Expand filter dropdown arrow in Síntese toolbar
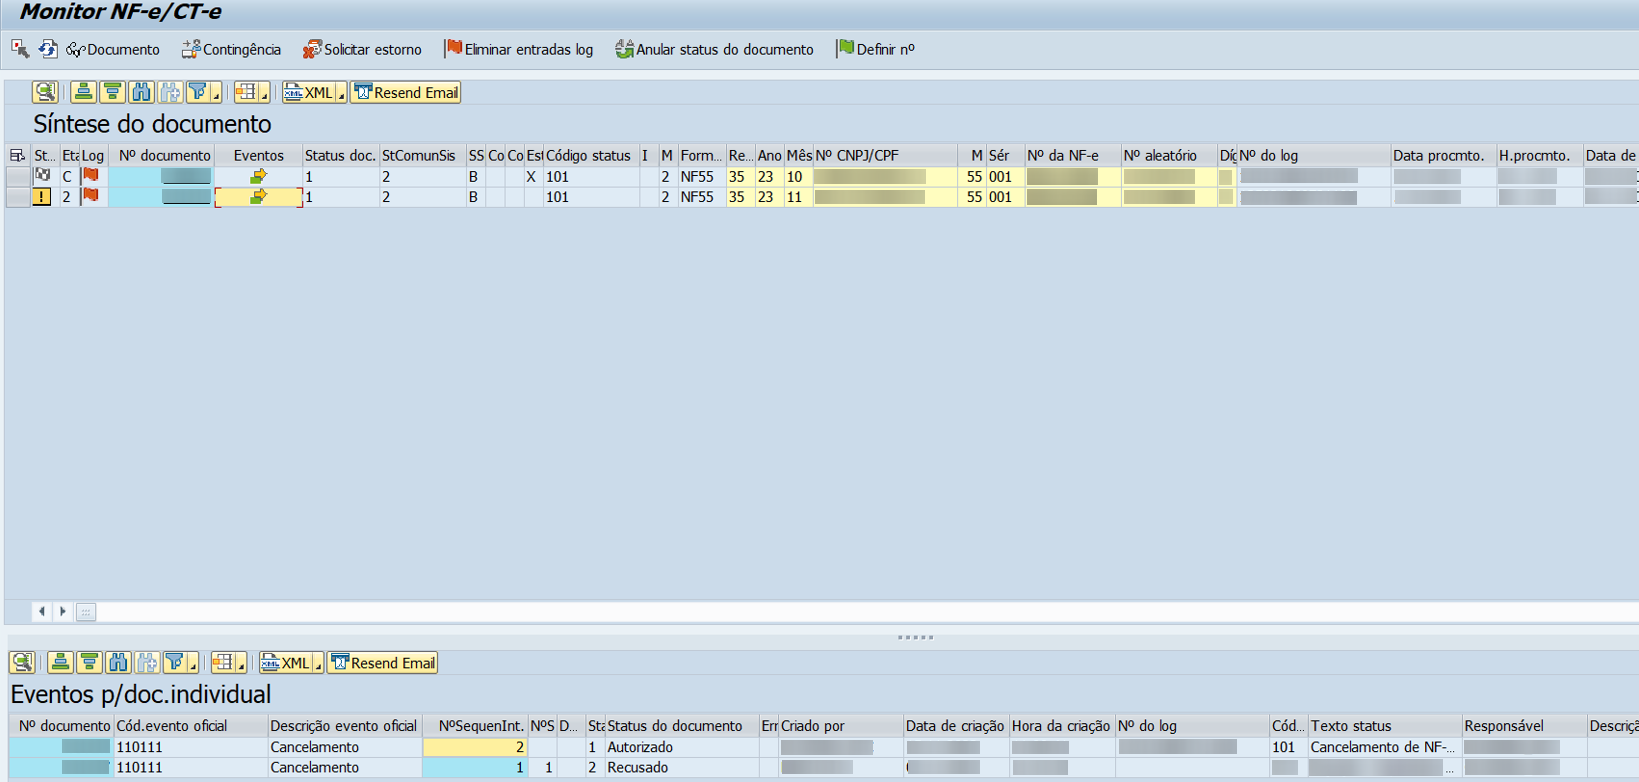 coord(216,94)
